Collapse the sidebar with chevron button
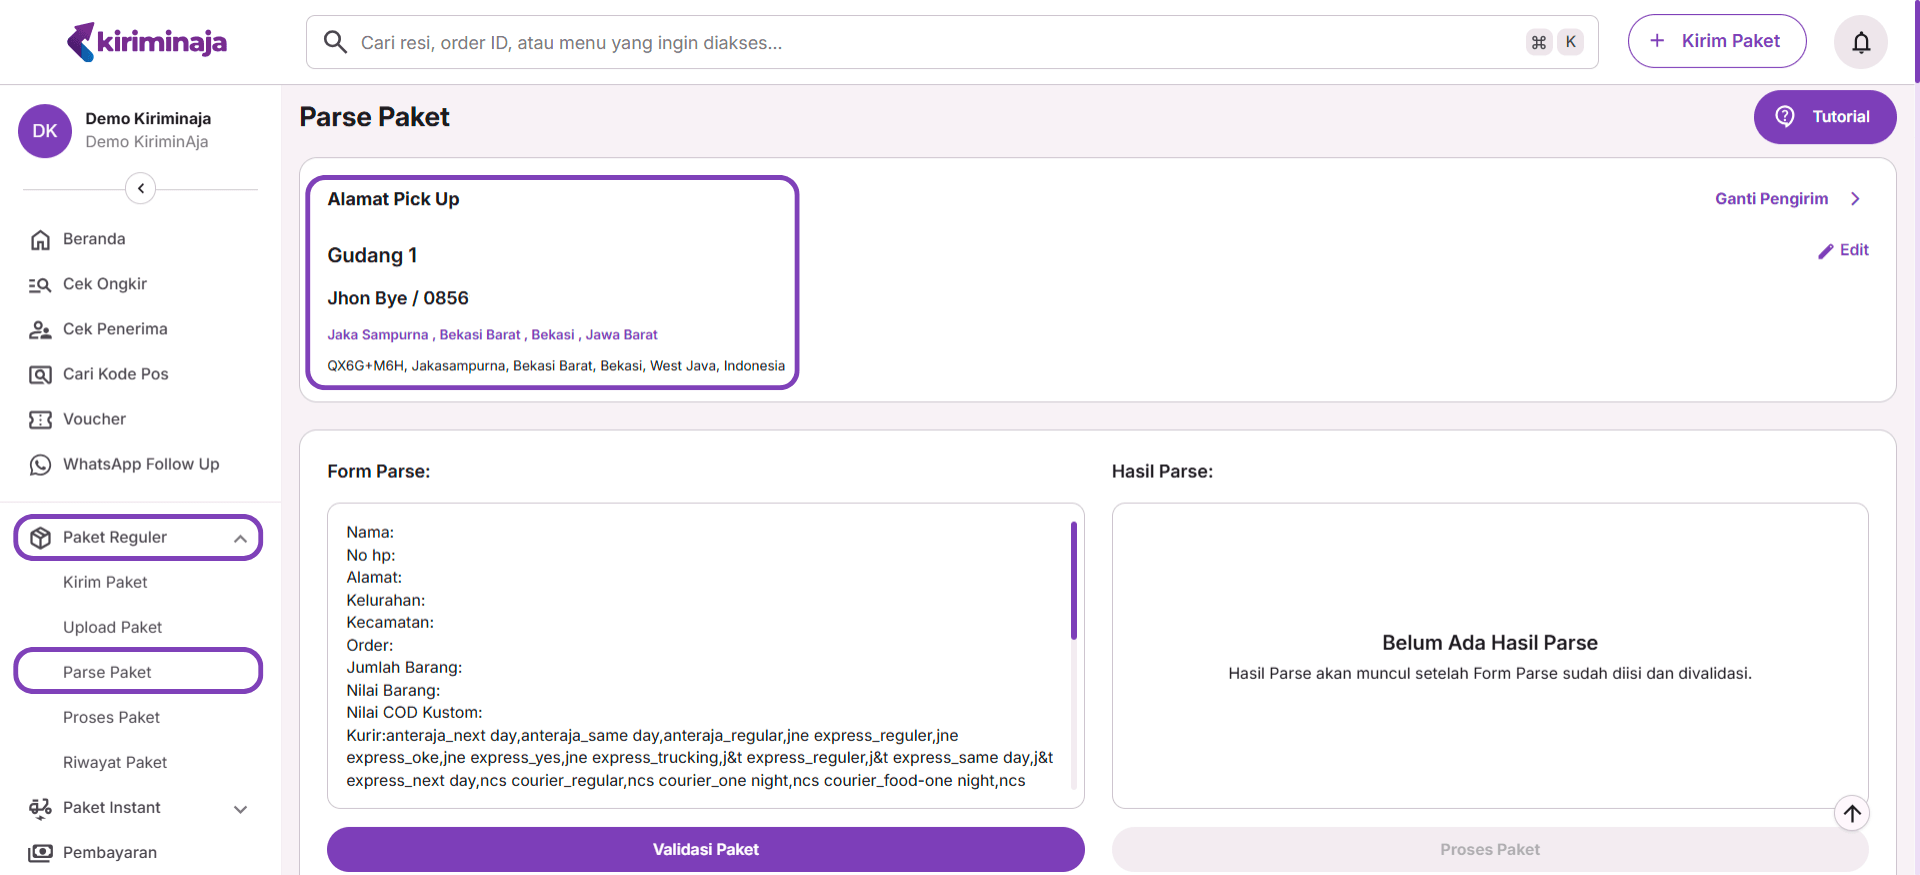 pyautogui.click(x=141, y=188)
